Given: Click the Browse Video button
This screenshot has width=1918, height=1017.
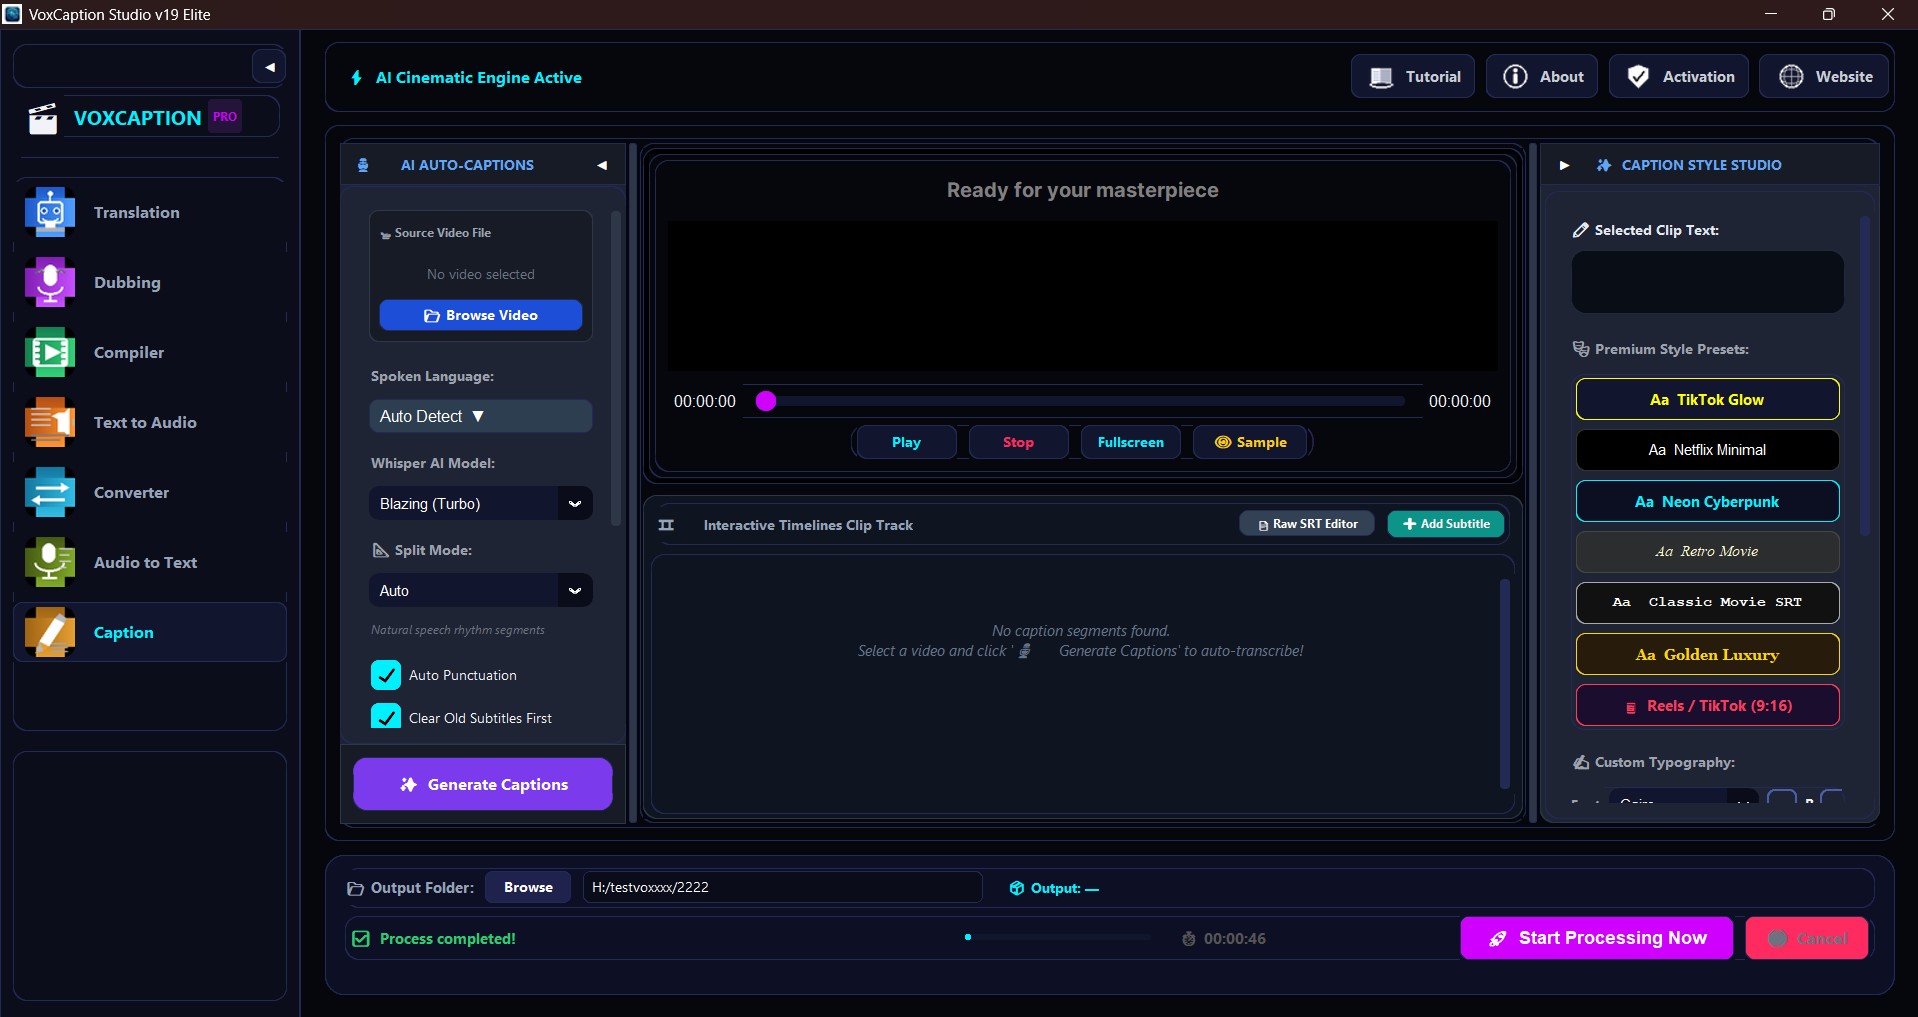Looking at the screenshot, I should click(x=481, y=315).
